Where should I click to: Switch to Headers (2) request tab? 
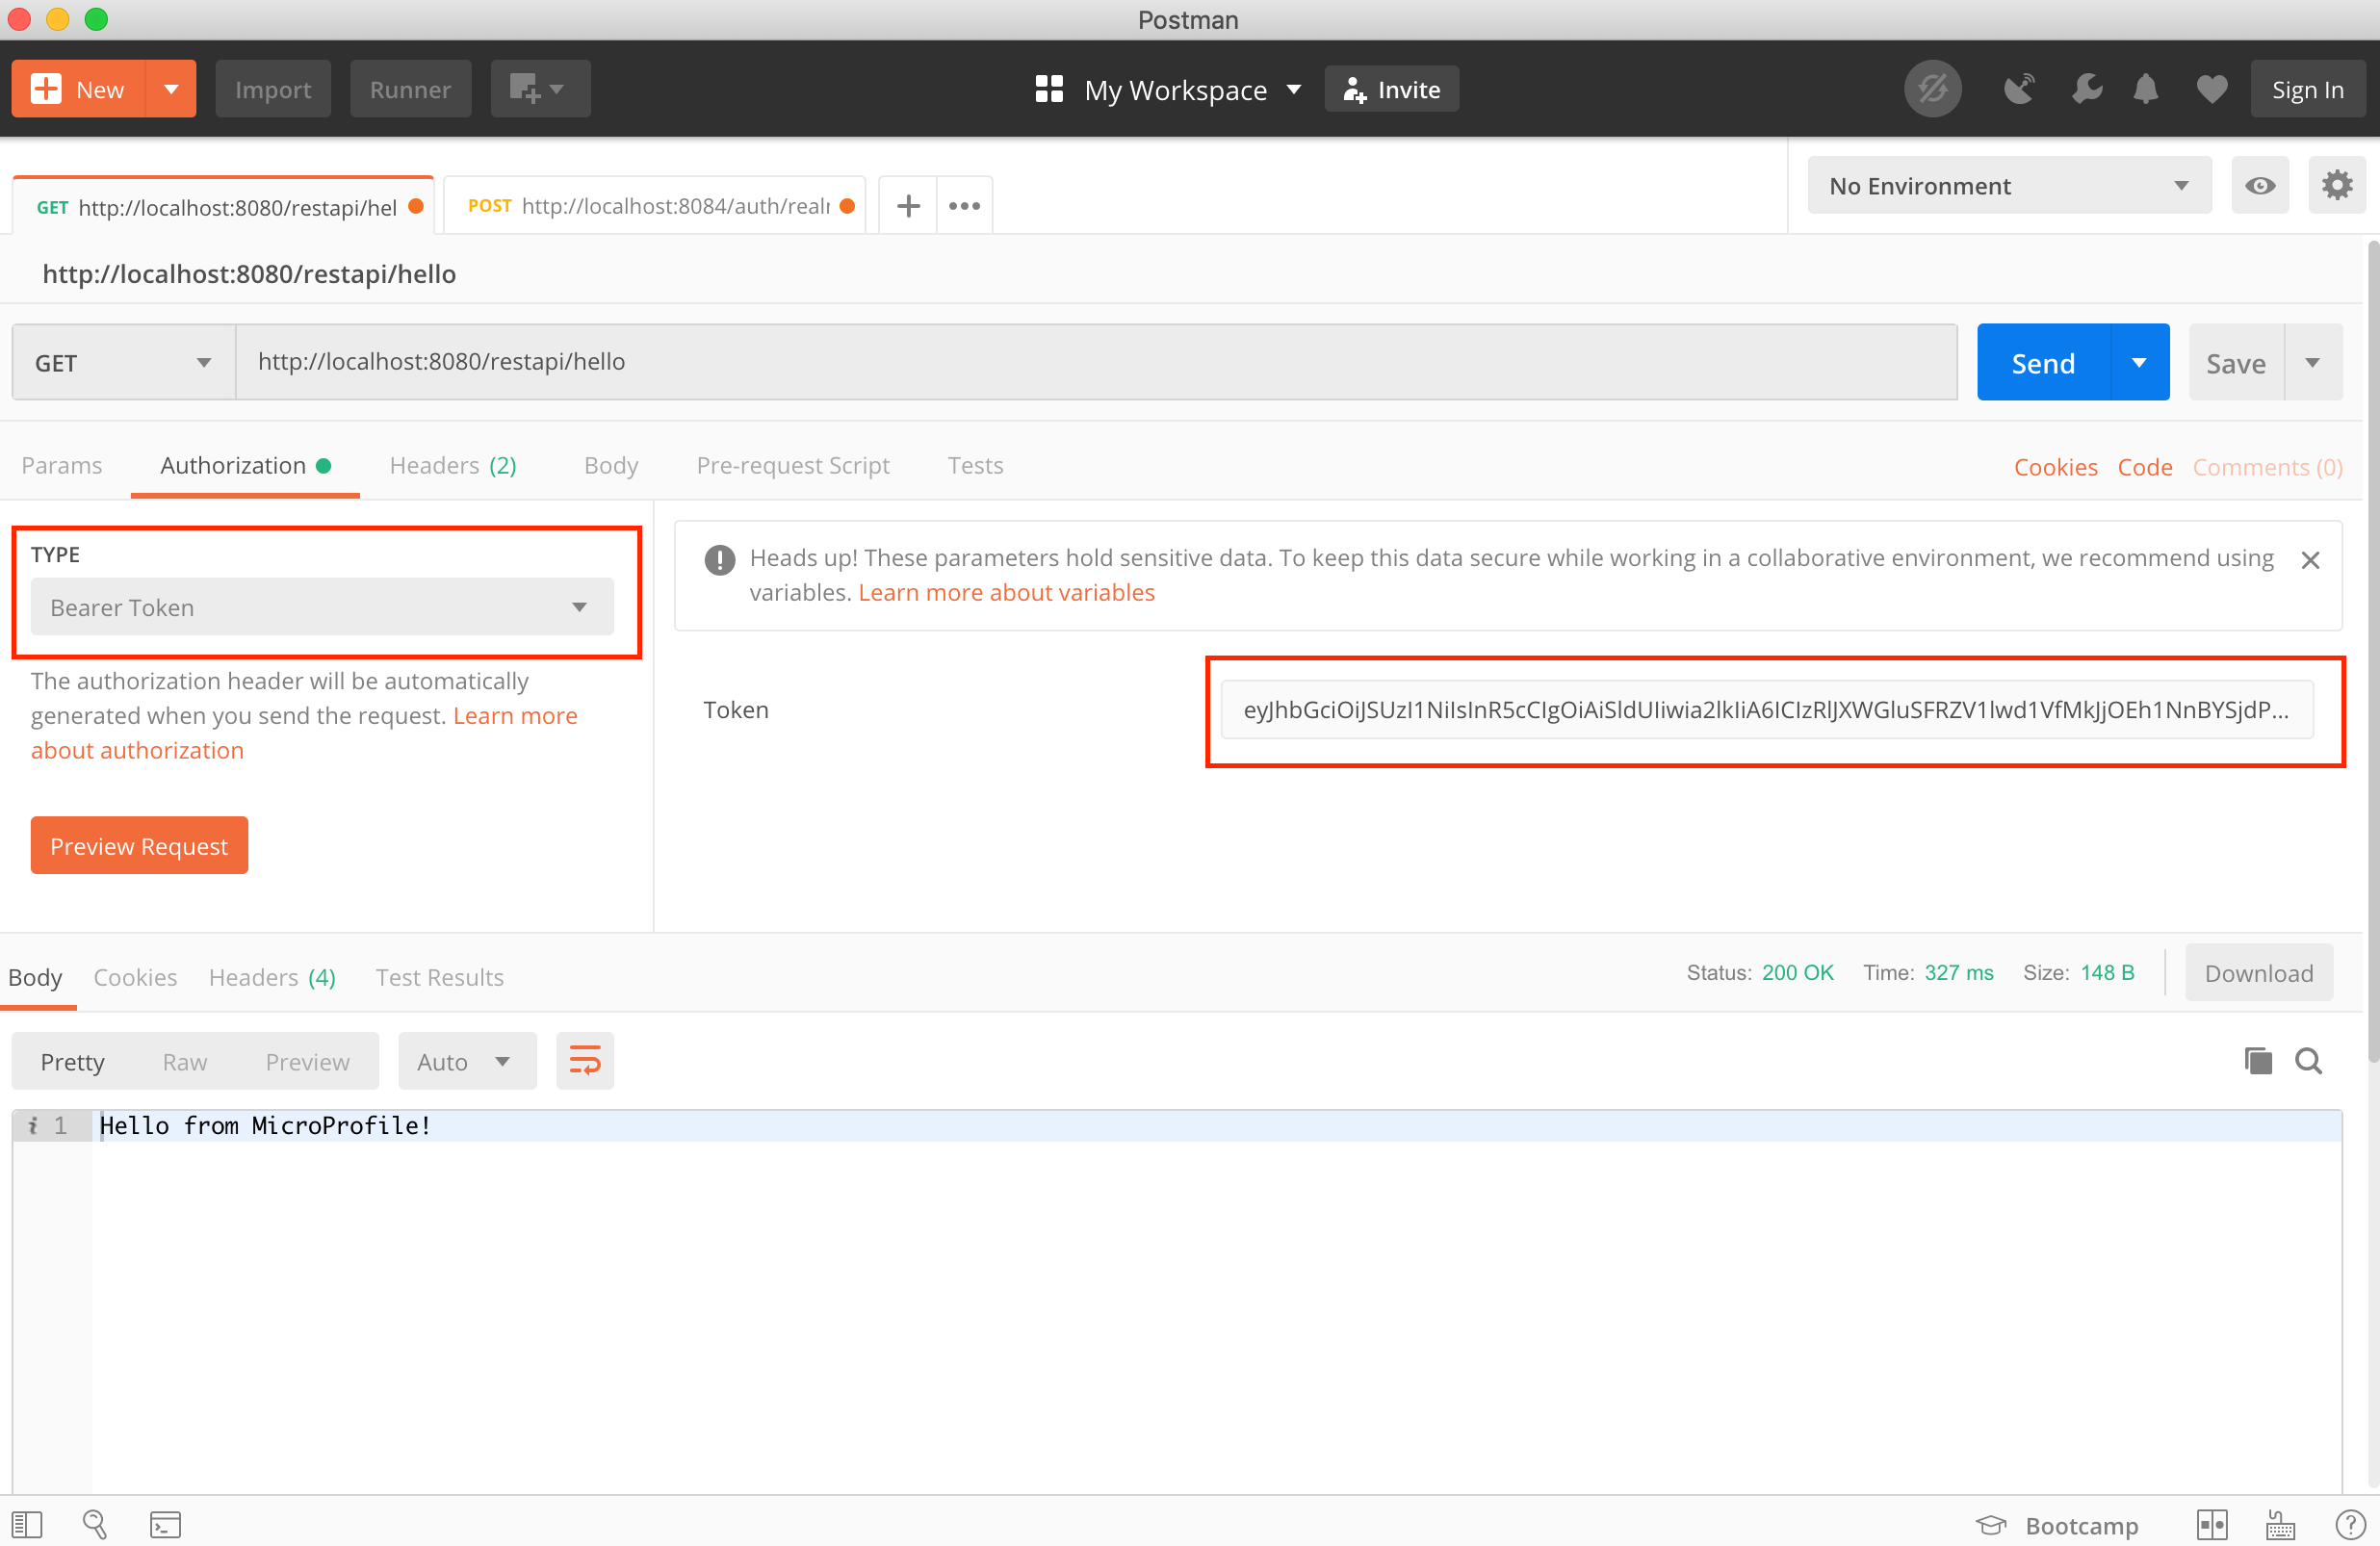[x=452, y=466]
